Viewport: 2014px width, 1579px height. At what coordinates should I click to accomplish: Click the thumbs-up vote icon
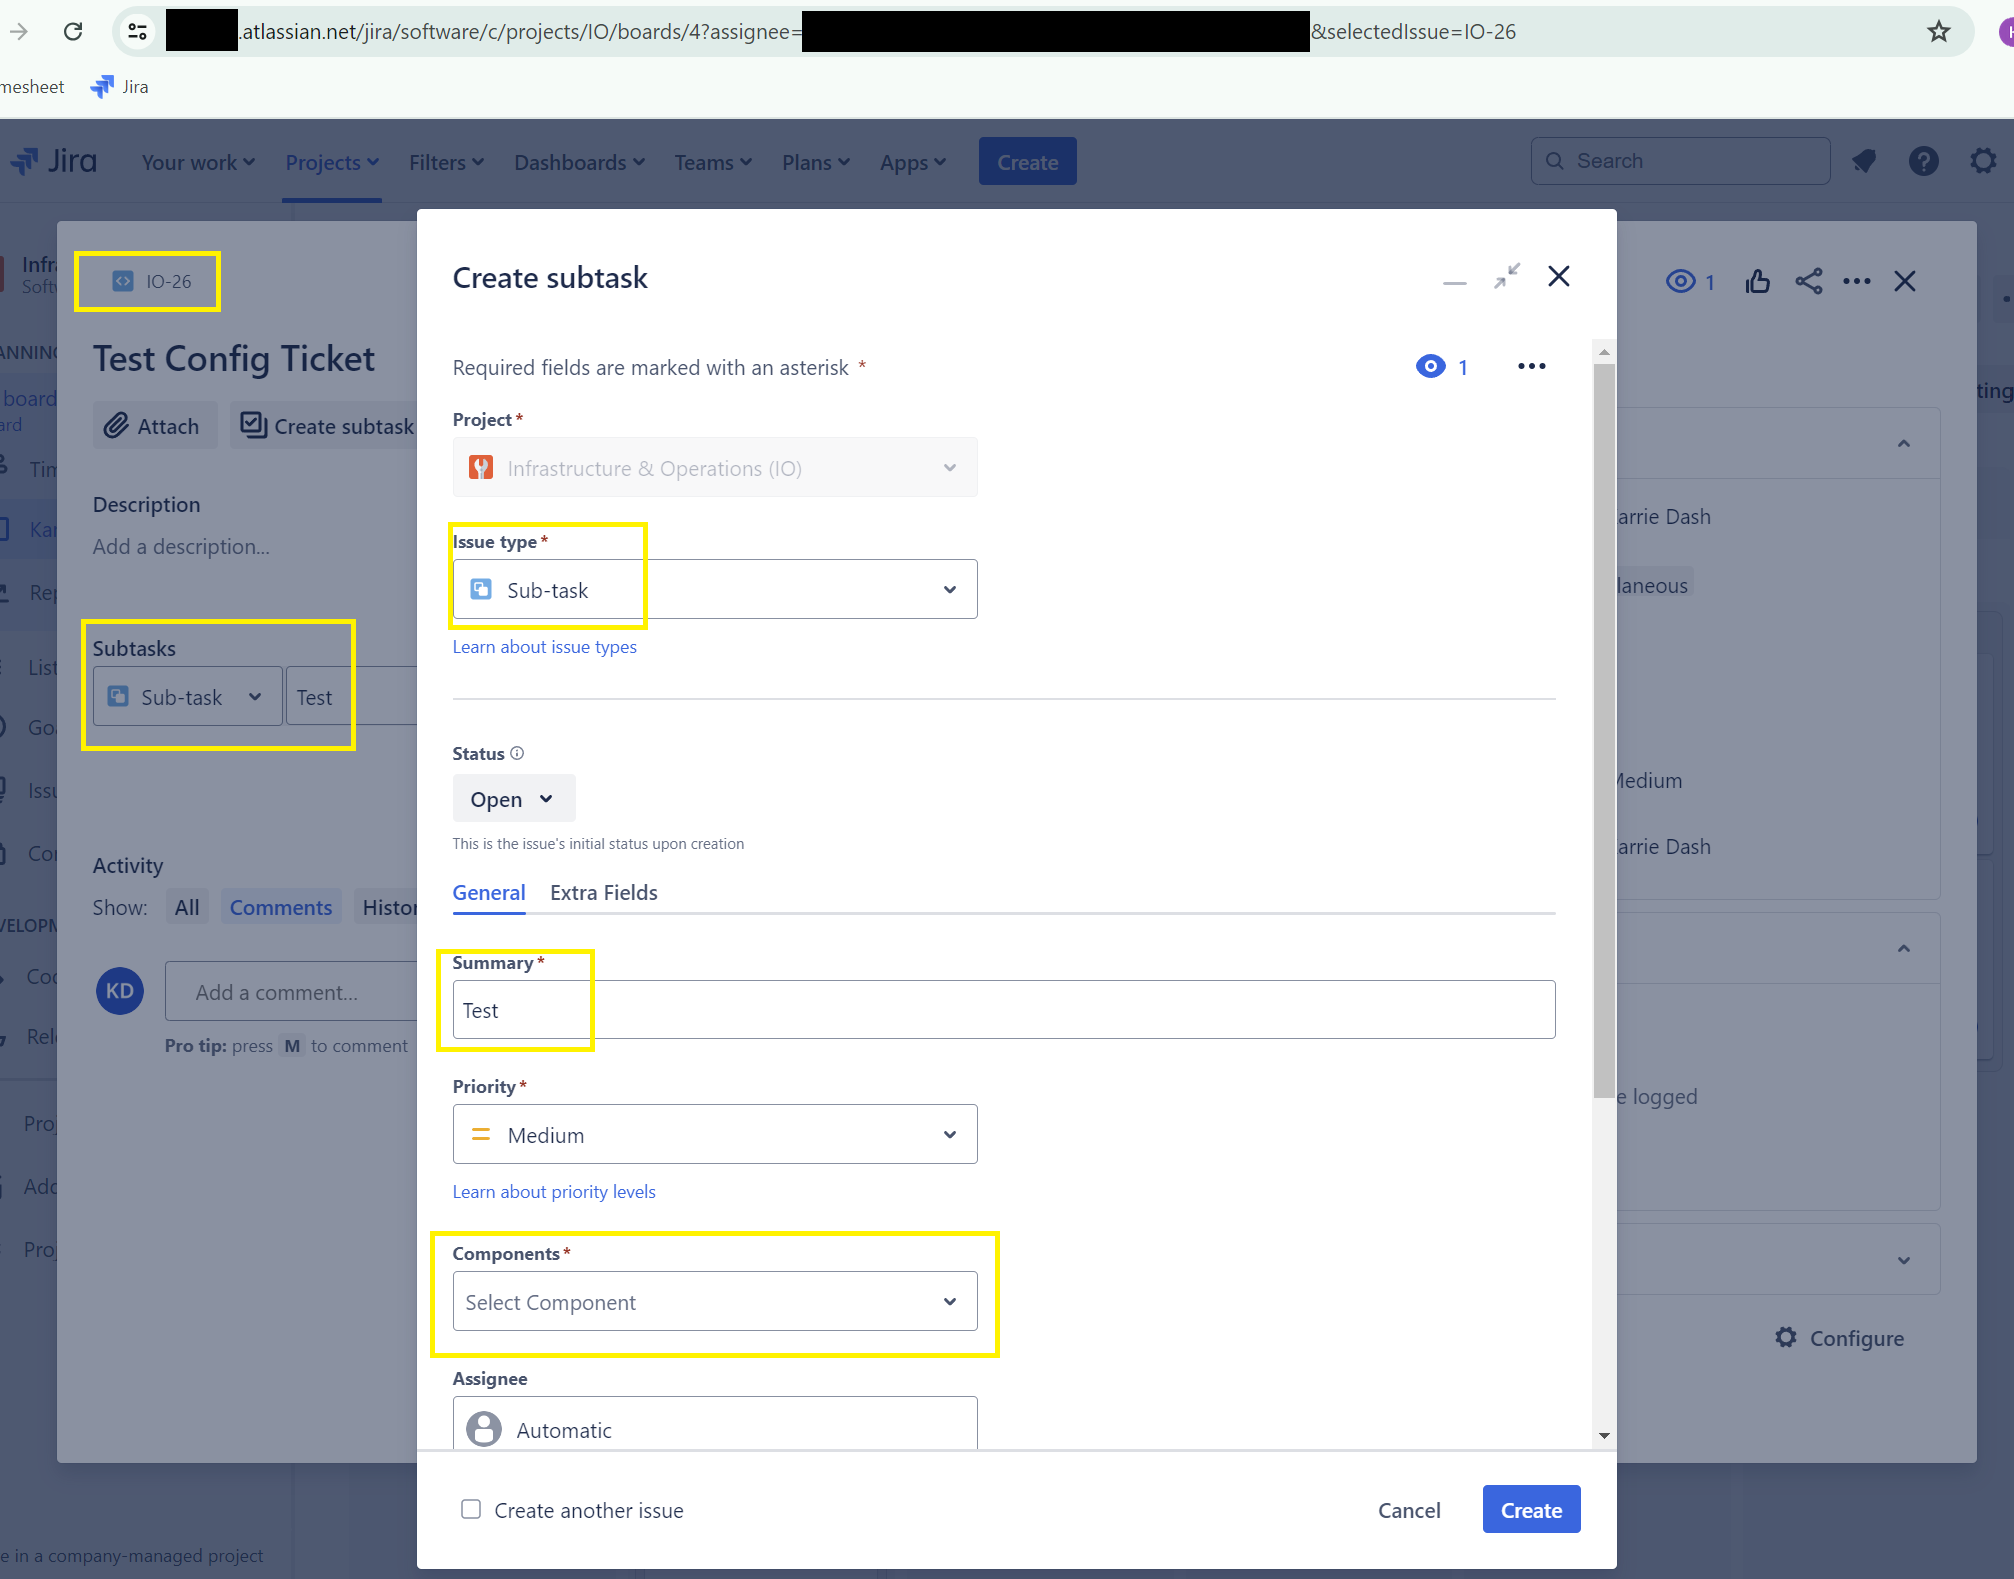[1757, 282]
